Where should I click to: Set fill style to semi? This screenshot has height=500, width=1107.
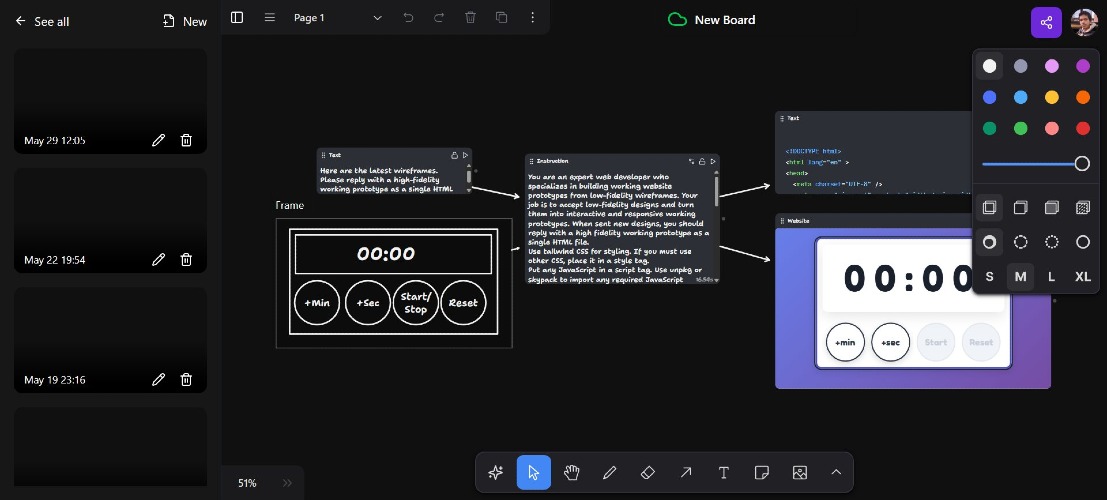tap(1020, 208)
